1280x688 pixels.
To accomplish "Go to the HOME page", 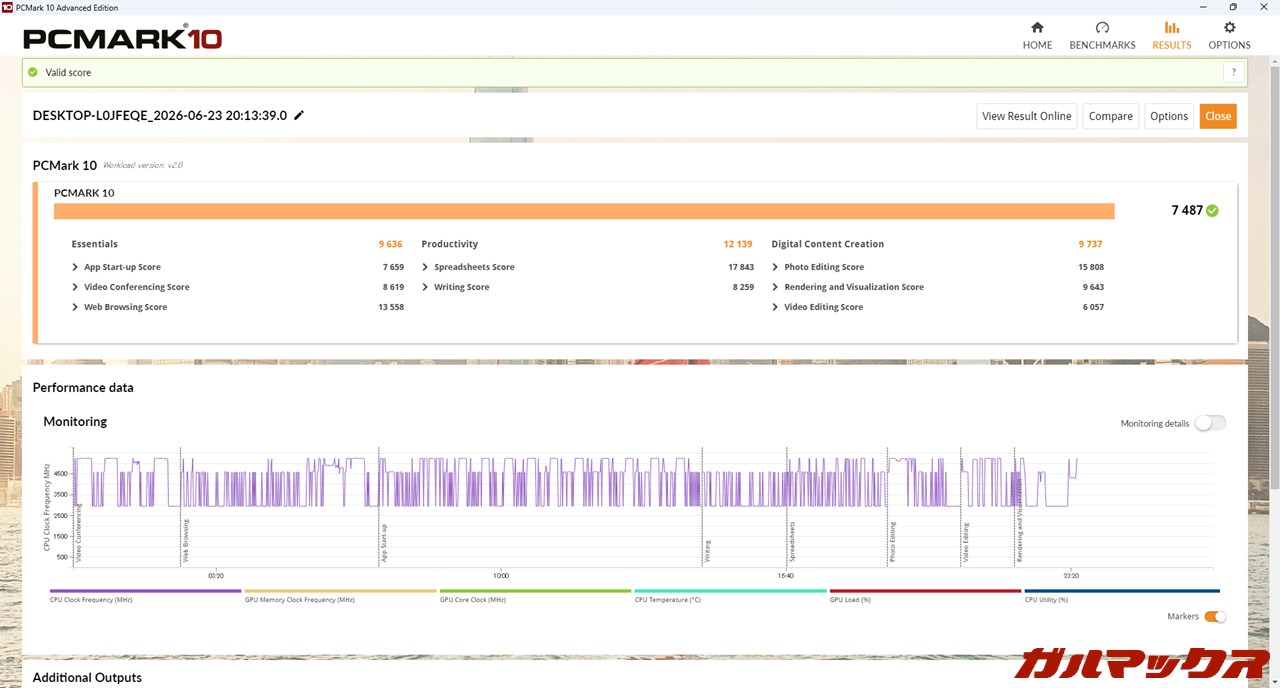I will point(1037,36).
